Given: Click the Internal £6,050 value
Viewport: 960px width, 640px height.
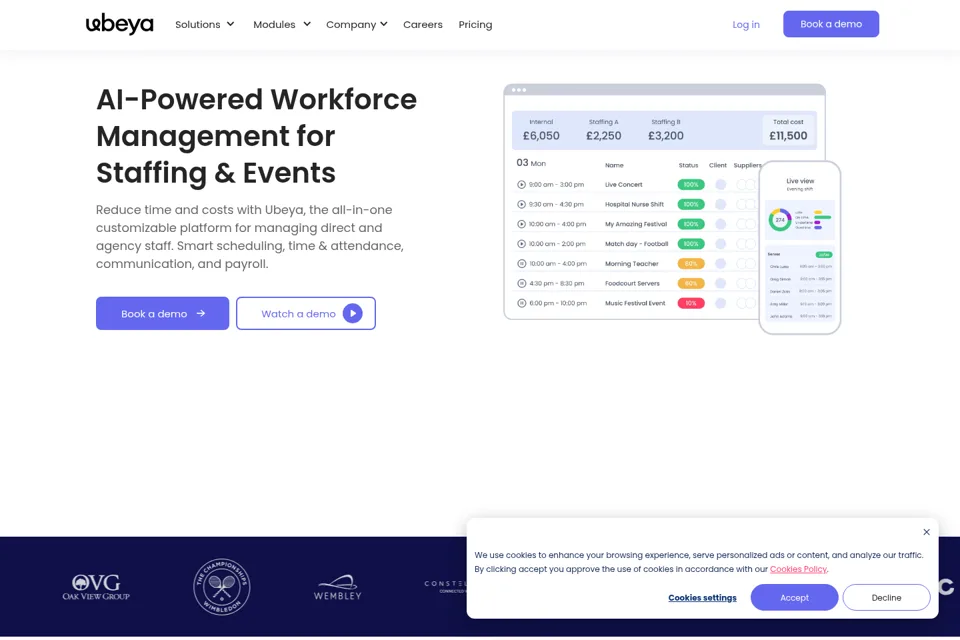Looking at the screenshot, I should pos(541,136).
